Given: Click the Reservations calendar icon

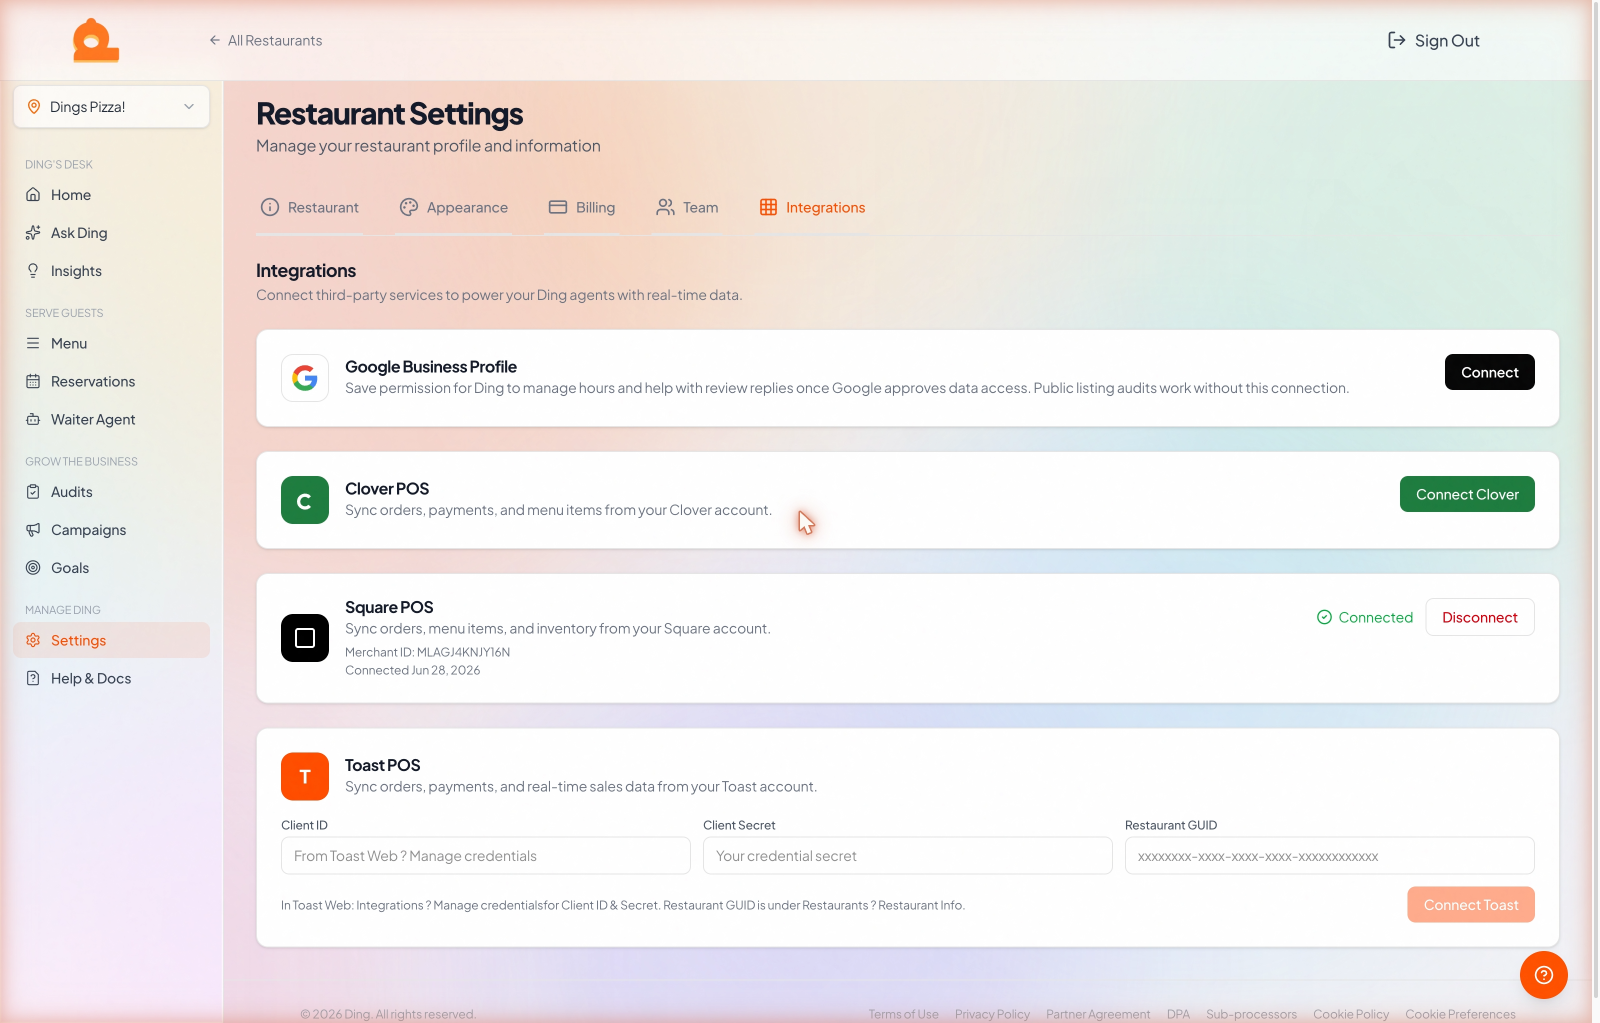Looking at the screenshot, I should coord(33,381).
